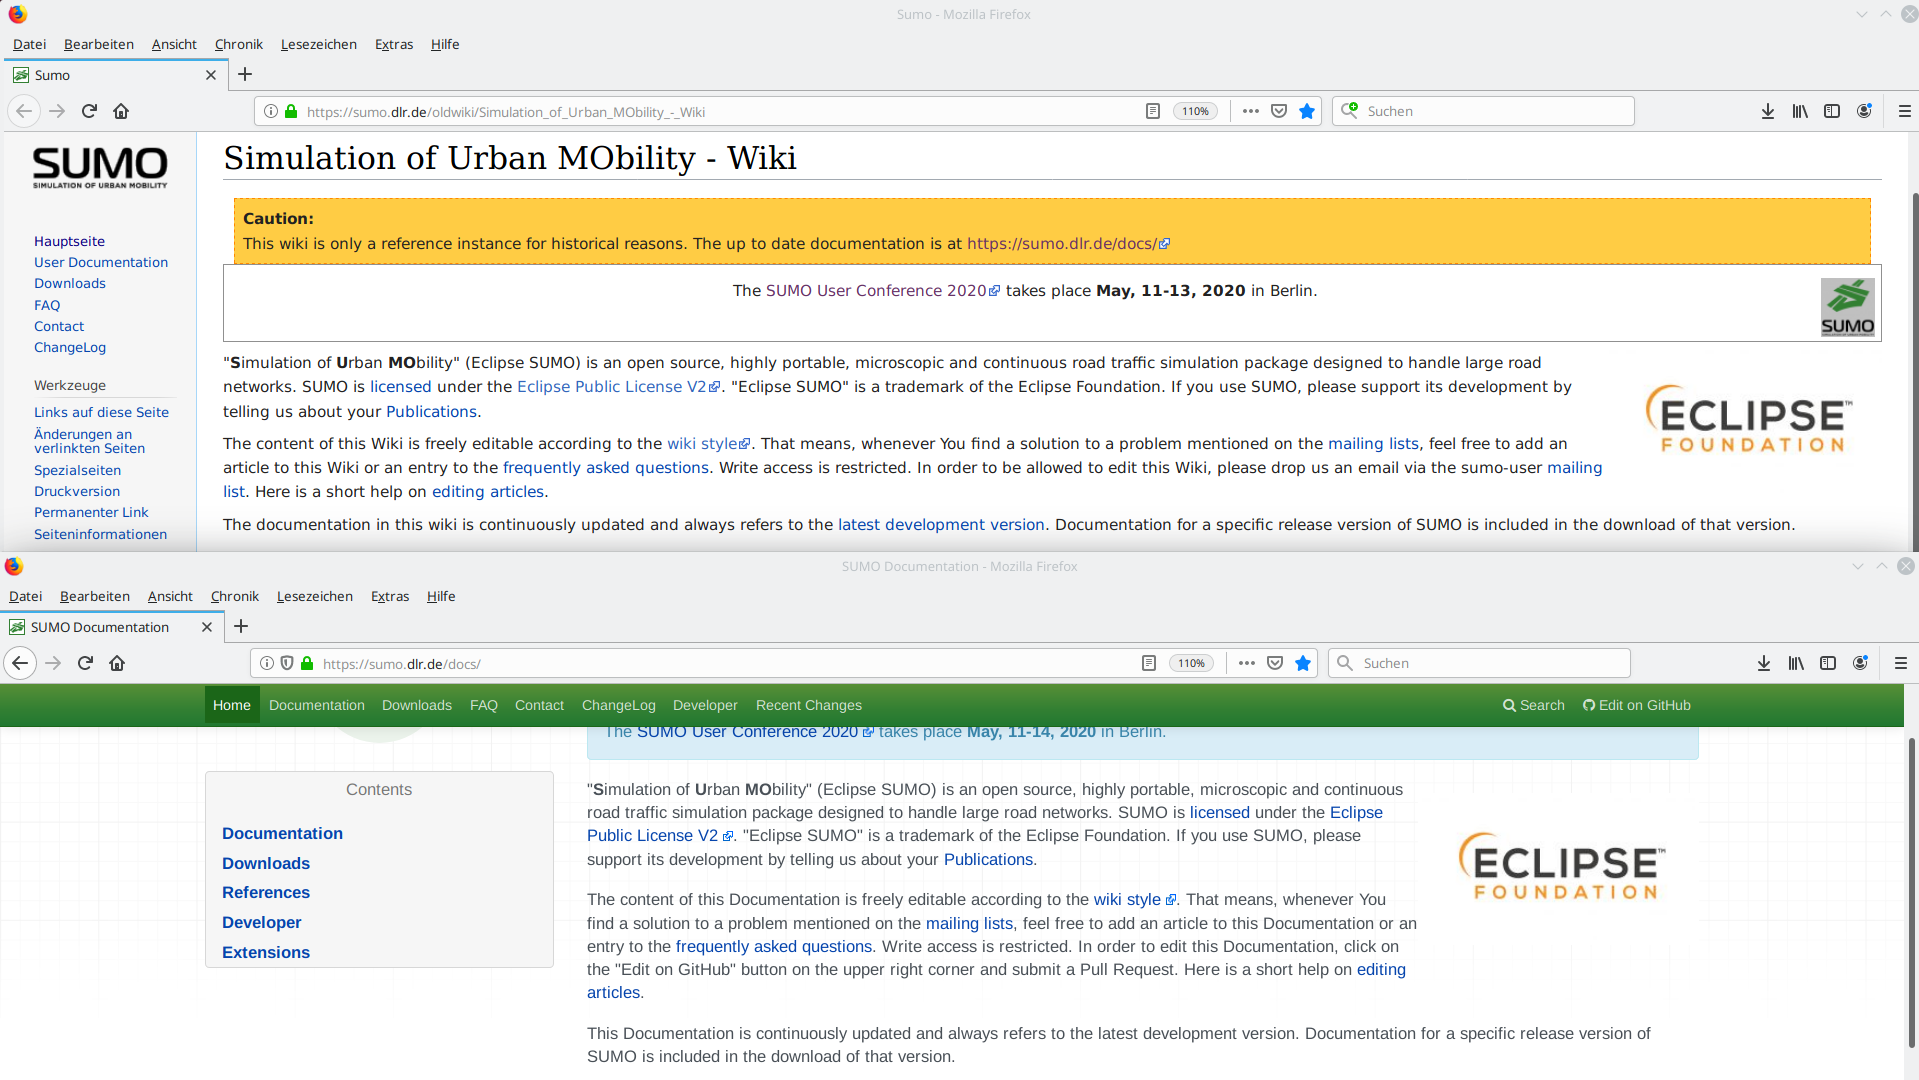Toggle bookmark star in top window

(1306, 111)
